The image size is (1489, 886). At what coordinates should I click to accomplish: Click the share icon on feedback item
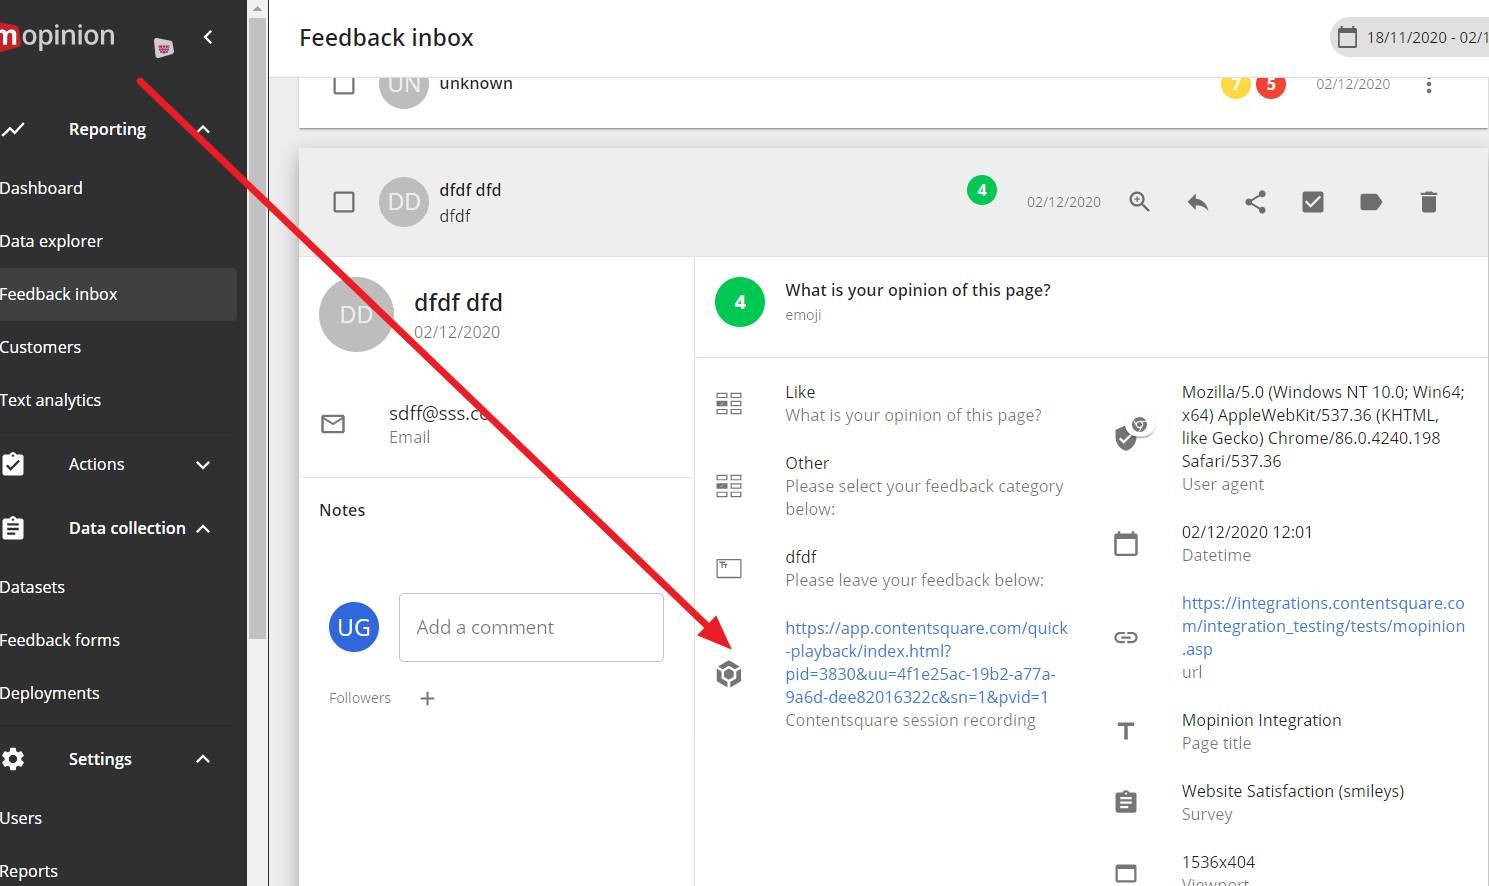tap(1255, 202)
